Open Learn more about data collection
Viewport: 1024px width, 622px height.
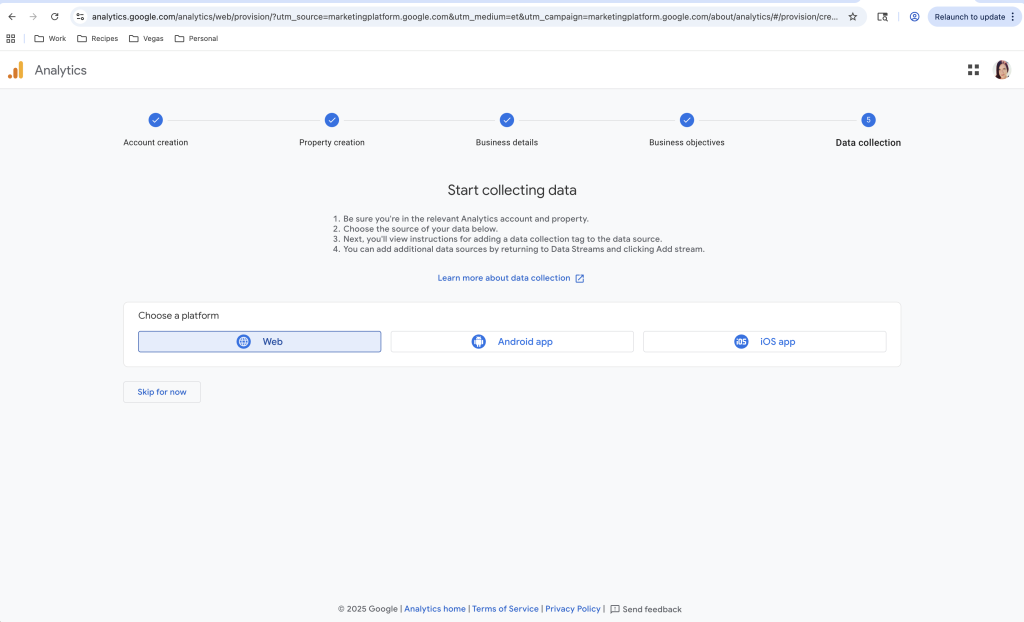coord(510,278)
